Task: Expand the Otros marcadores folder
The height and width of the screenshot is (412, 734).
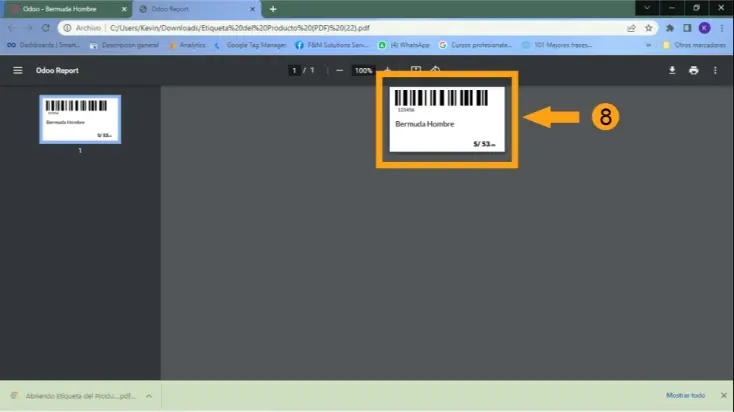Action: click(692, 45)
